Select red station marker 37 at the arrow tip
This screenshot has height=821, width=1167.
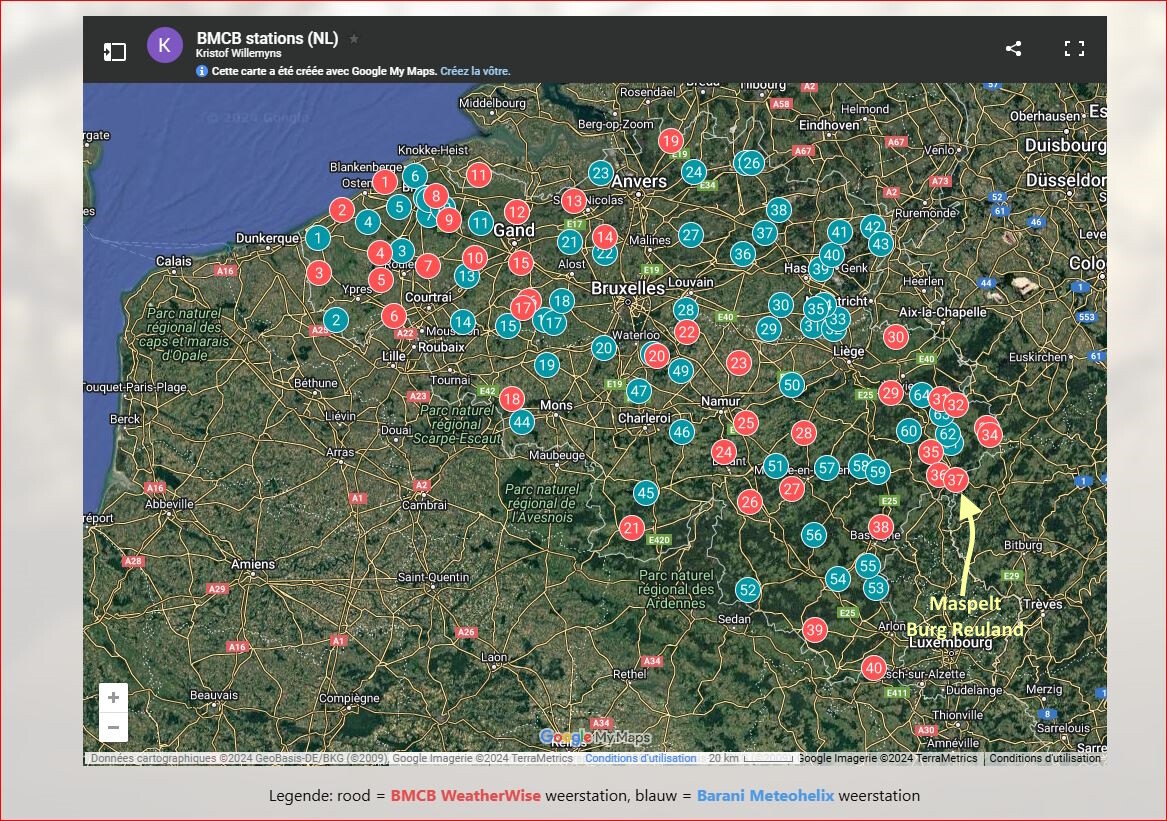click(956, 480)
